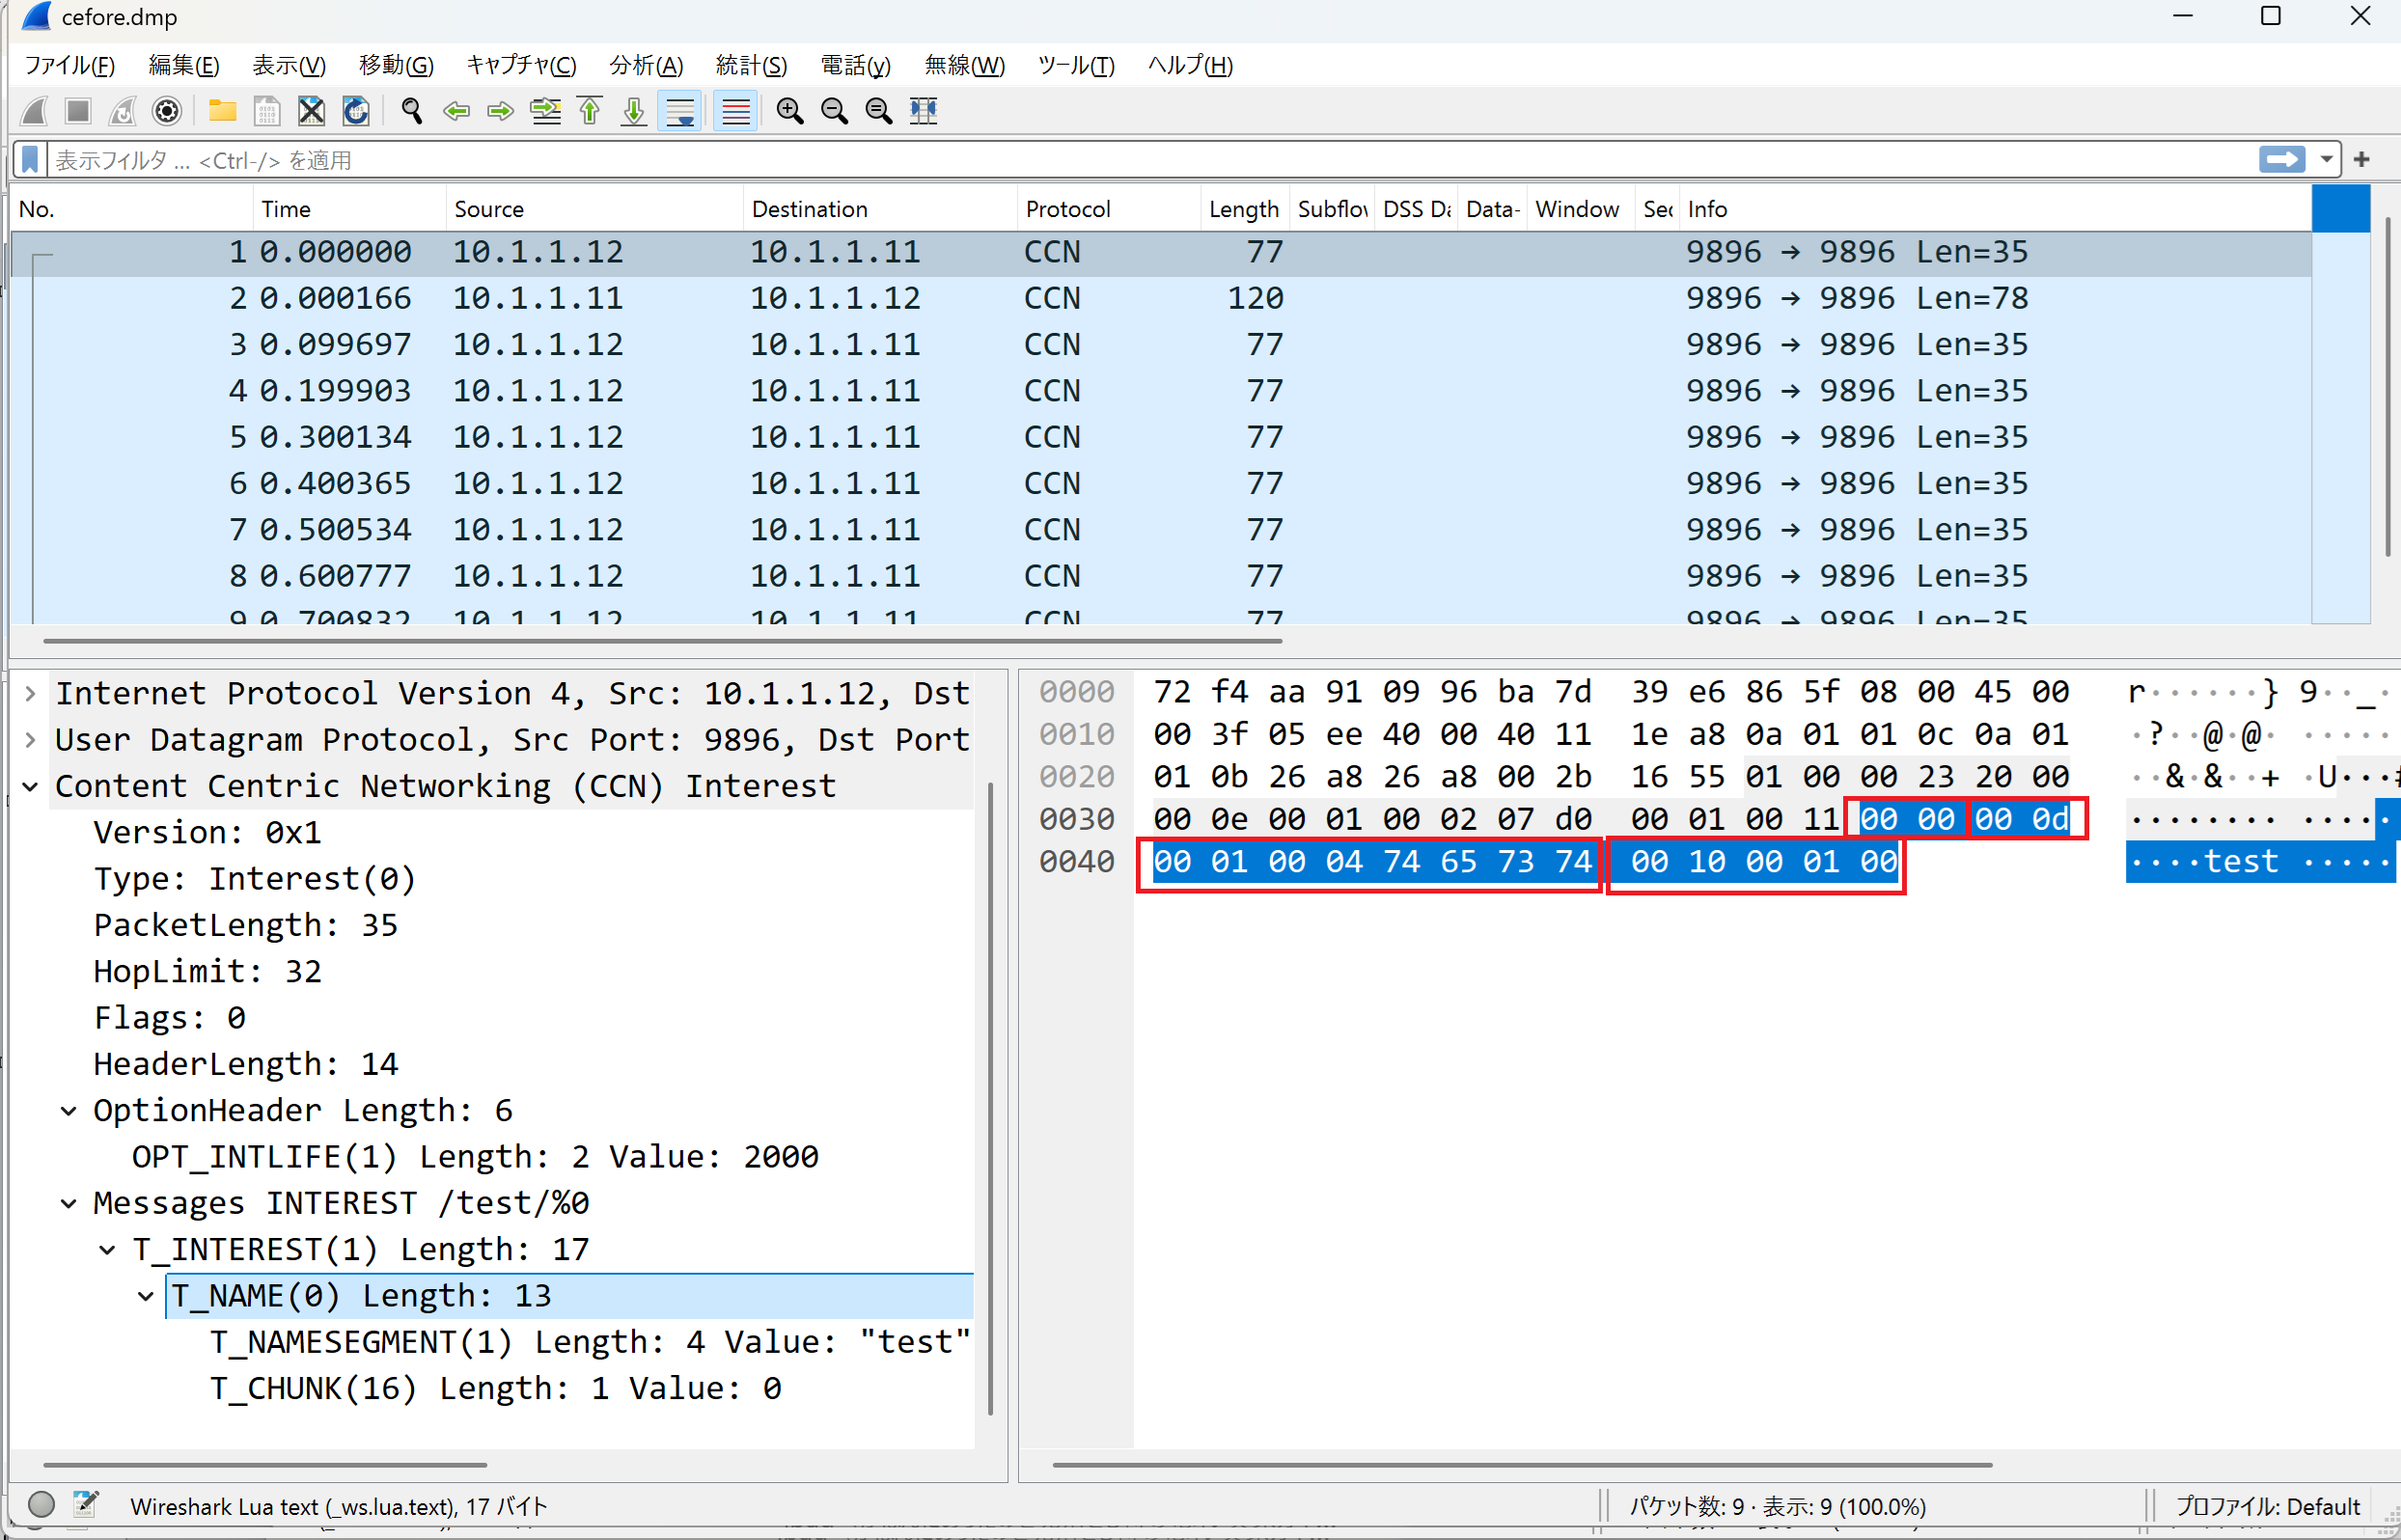
Task: Jump to the first packet
Action: pos(590,111)
